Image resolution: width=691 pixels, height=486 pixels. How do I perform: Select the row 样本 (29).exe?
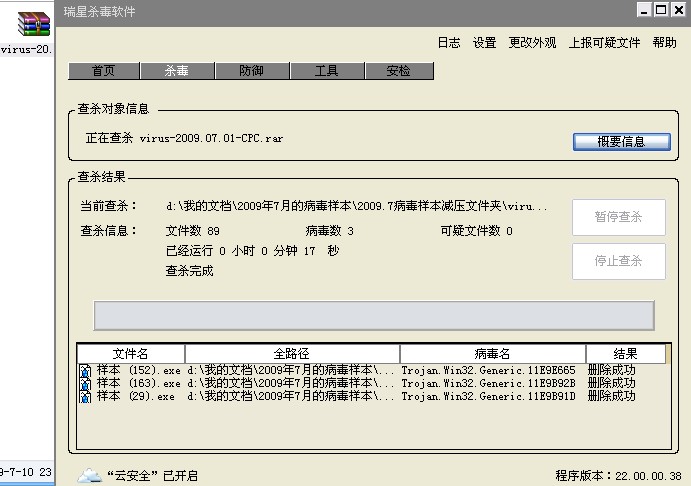click(x=374, y=396)
